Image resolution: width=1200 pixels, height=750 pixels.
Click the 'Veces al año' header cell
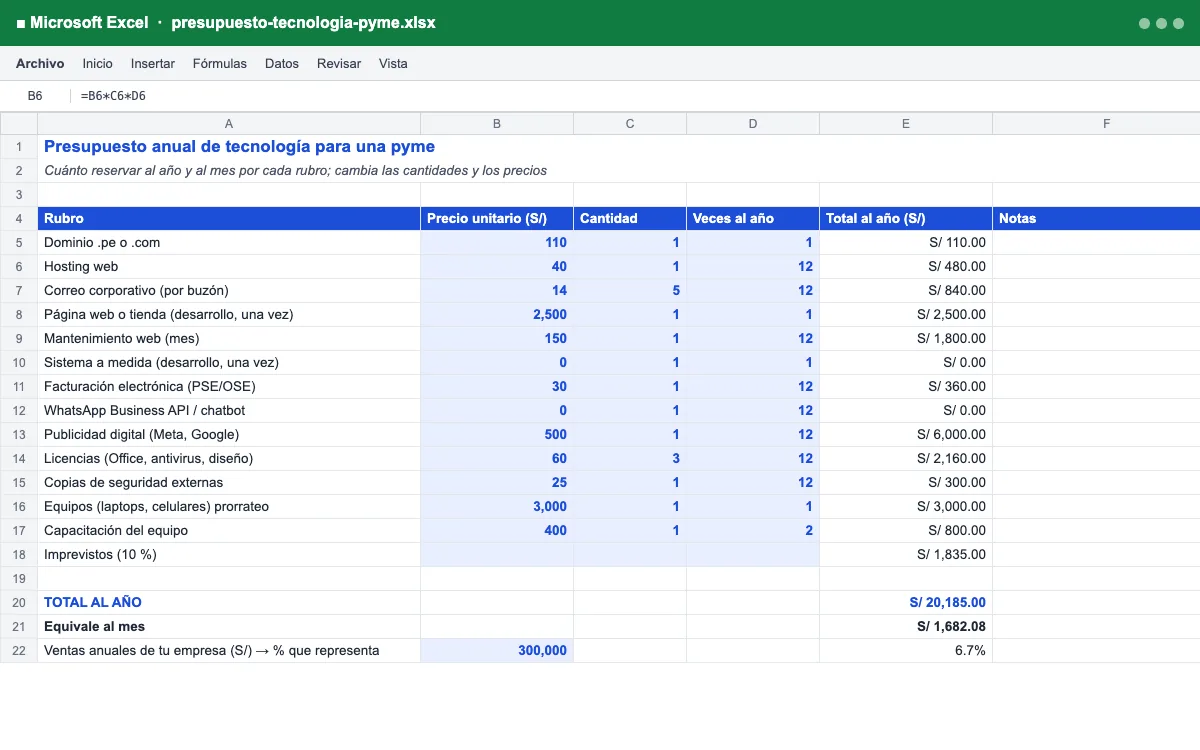(x=753, y=218)
